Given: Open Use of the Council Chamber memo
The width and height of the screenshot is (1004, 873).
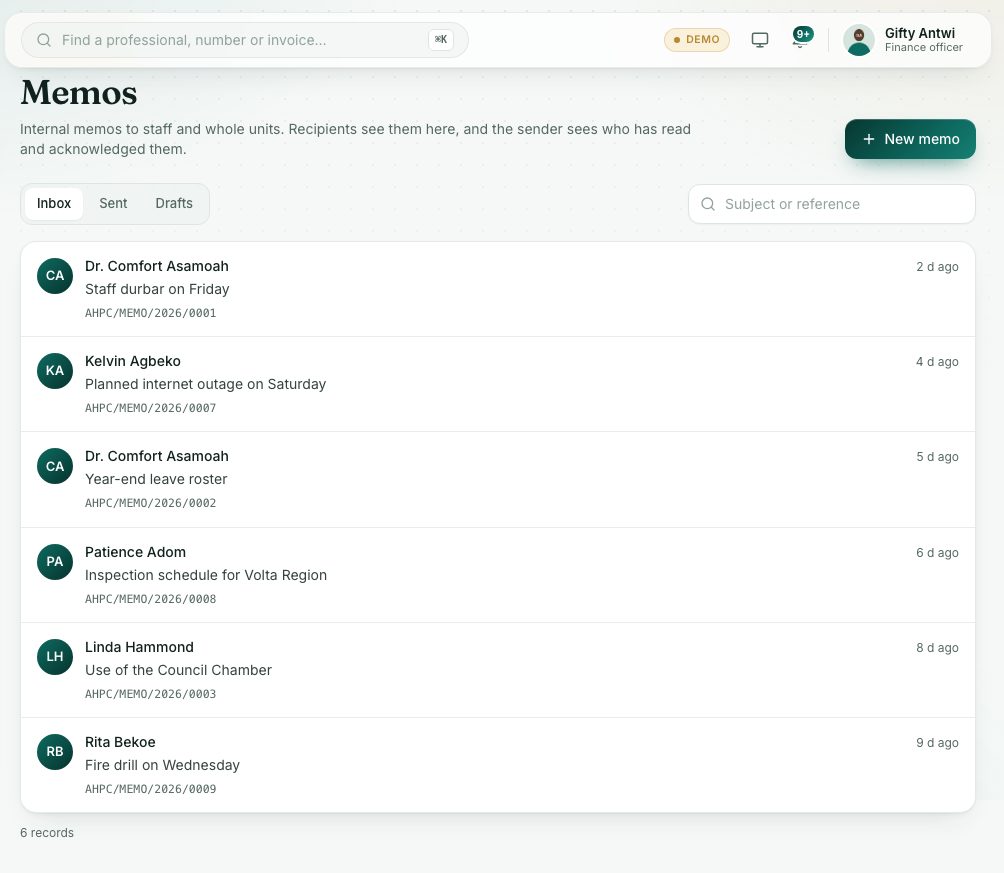Looking at the screenshot, I should point(498,670).
